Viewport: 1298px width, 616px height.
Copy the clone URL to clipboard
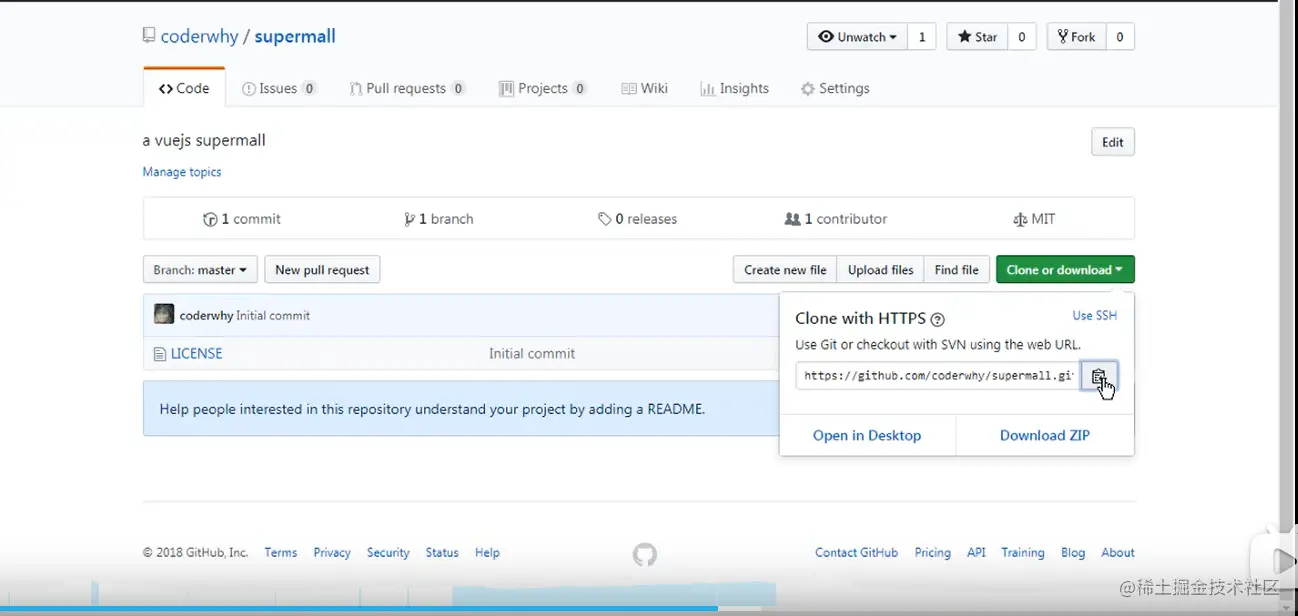click(1098, 377)
